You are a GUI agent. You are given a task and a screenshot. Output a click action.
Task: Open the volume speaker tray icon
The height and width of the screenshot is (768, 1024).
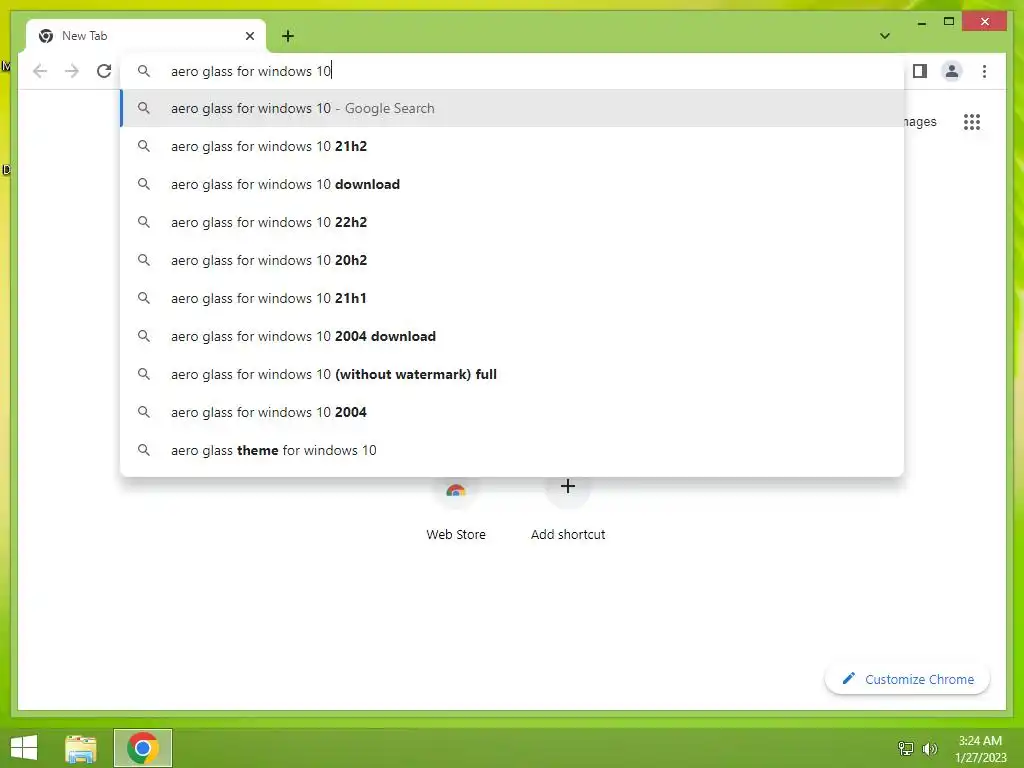click(930, 748)
